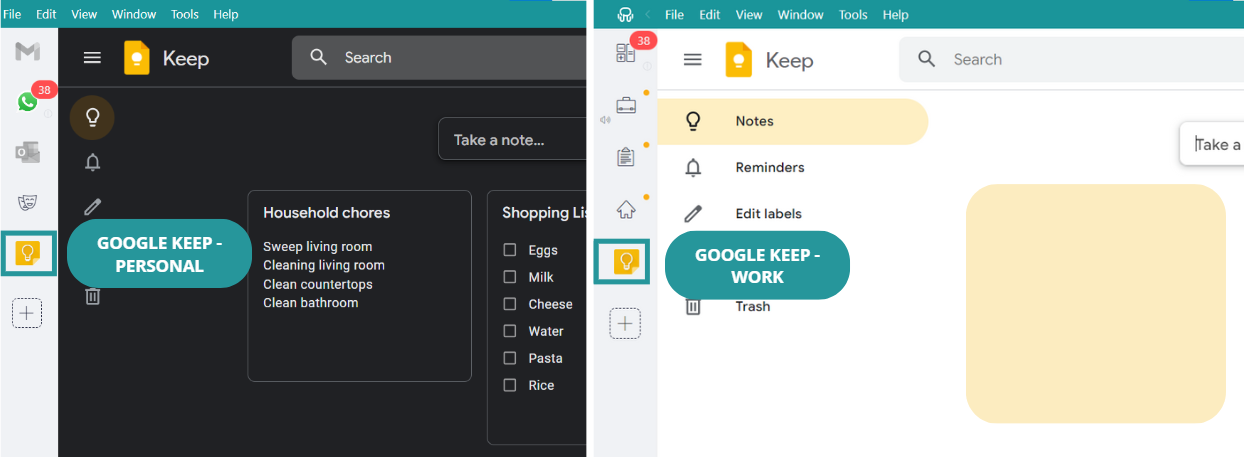This screenshot has height=457, width=1244.
Task: Check the Rice item
Action: click(x=510, y=385)
